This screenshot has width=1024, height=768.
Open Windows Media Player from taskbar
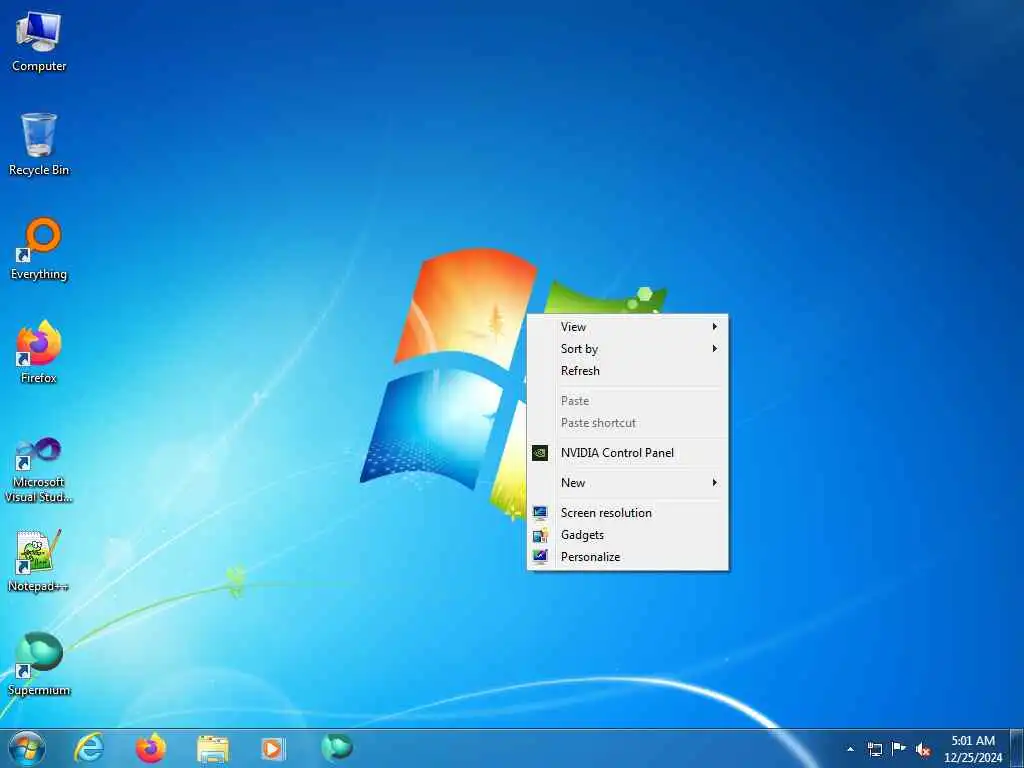click(x=273, y=748)
